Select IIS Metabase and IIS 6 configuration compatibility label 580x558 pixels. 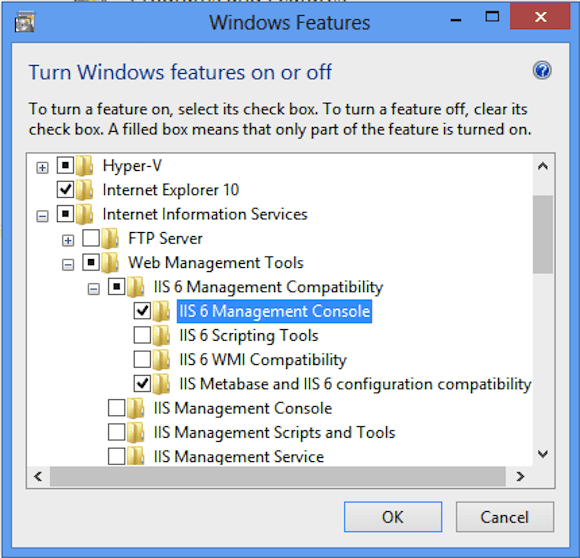(355, 384)
